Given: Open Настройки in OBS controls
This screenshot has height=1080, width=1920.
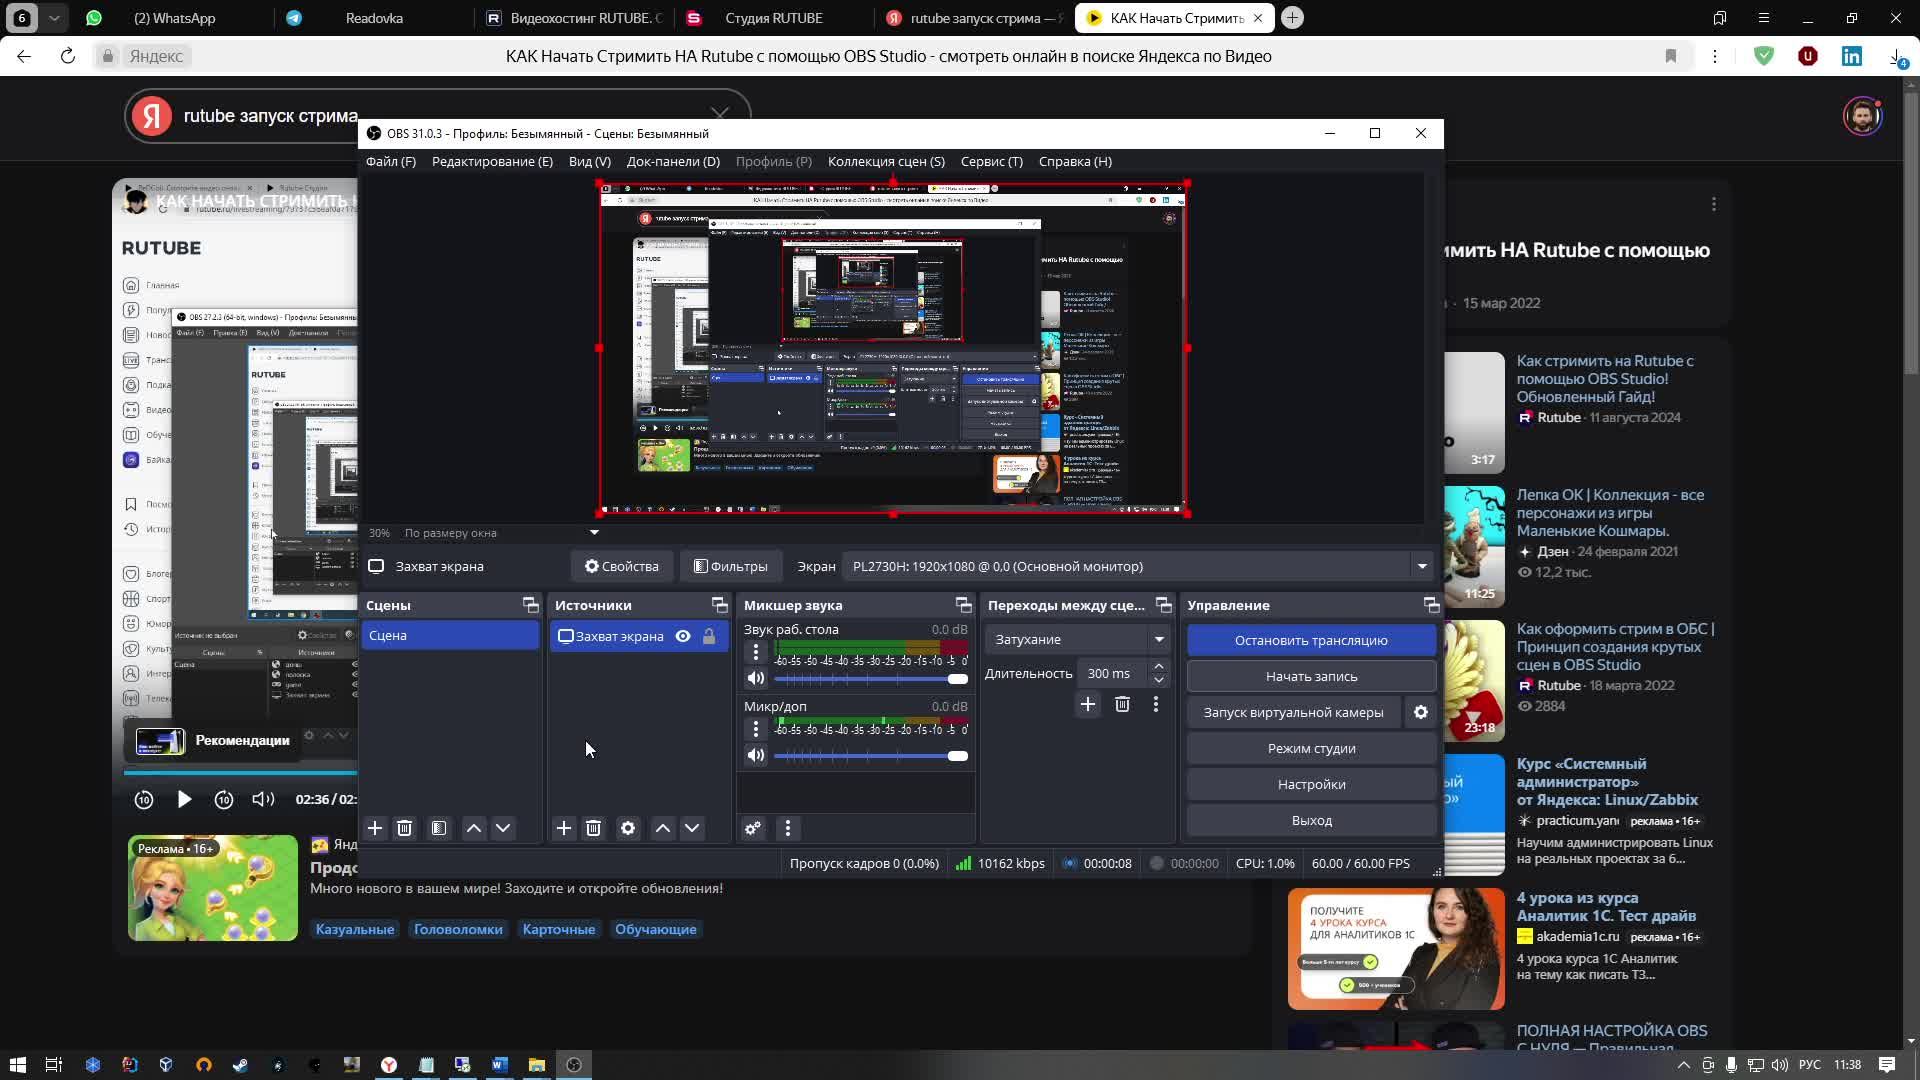Looking at the screenshot, I should 1312,784.
